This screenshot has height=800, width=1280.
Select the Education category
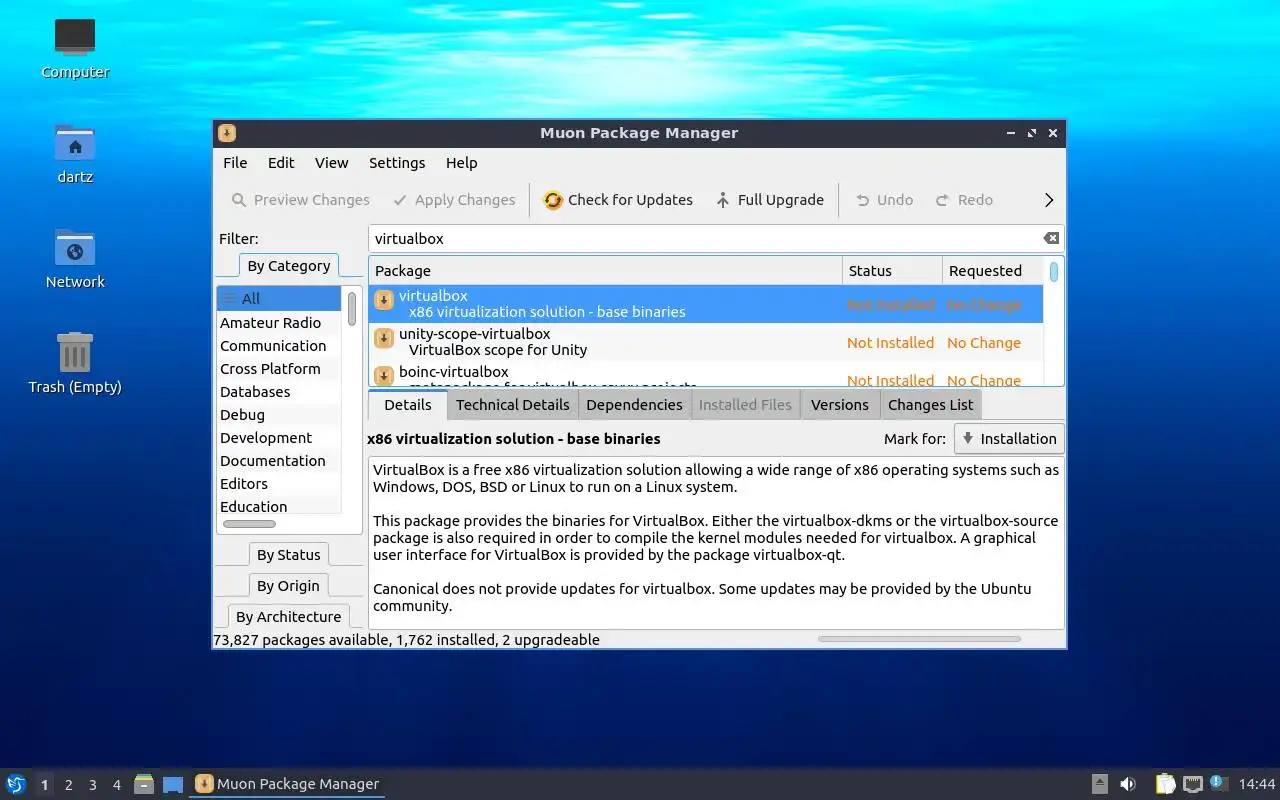pos(279,507)
